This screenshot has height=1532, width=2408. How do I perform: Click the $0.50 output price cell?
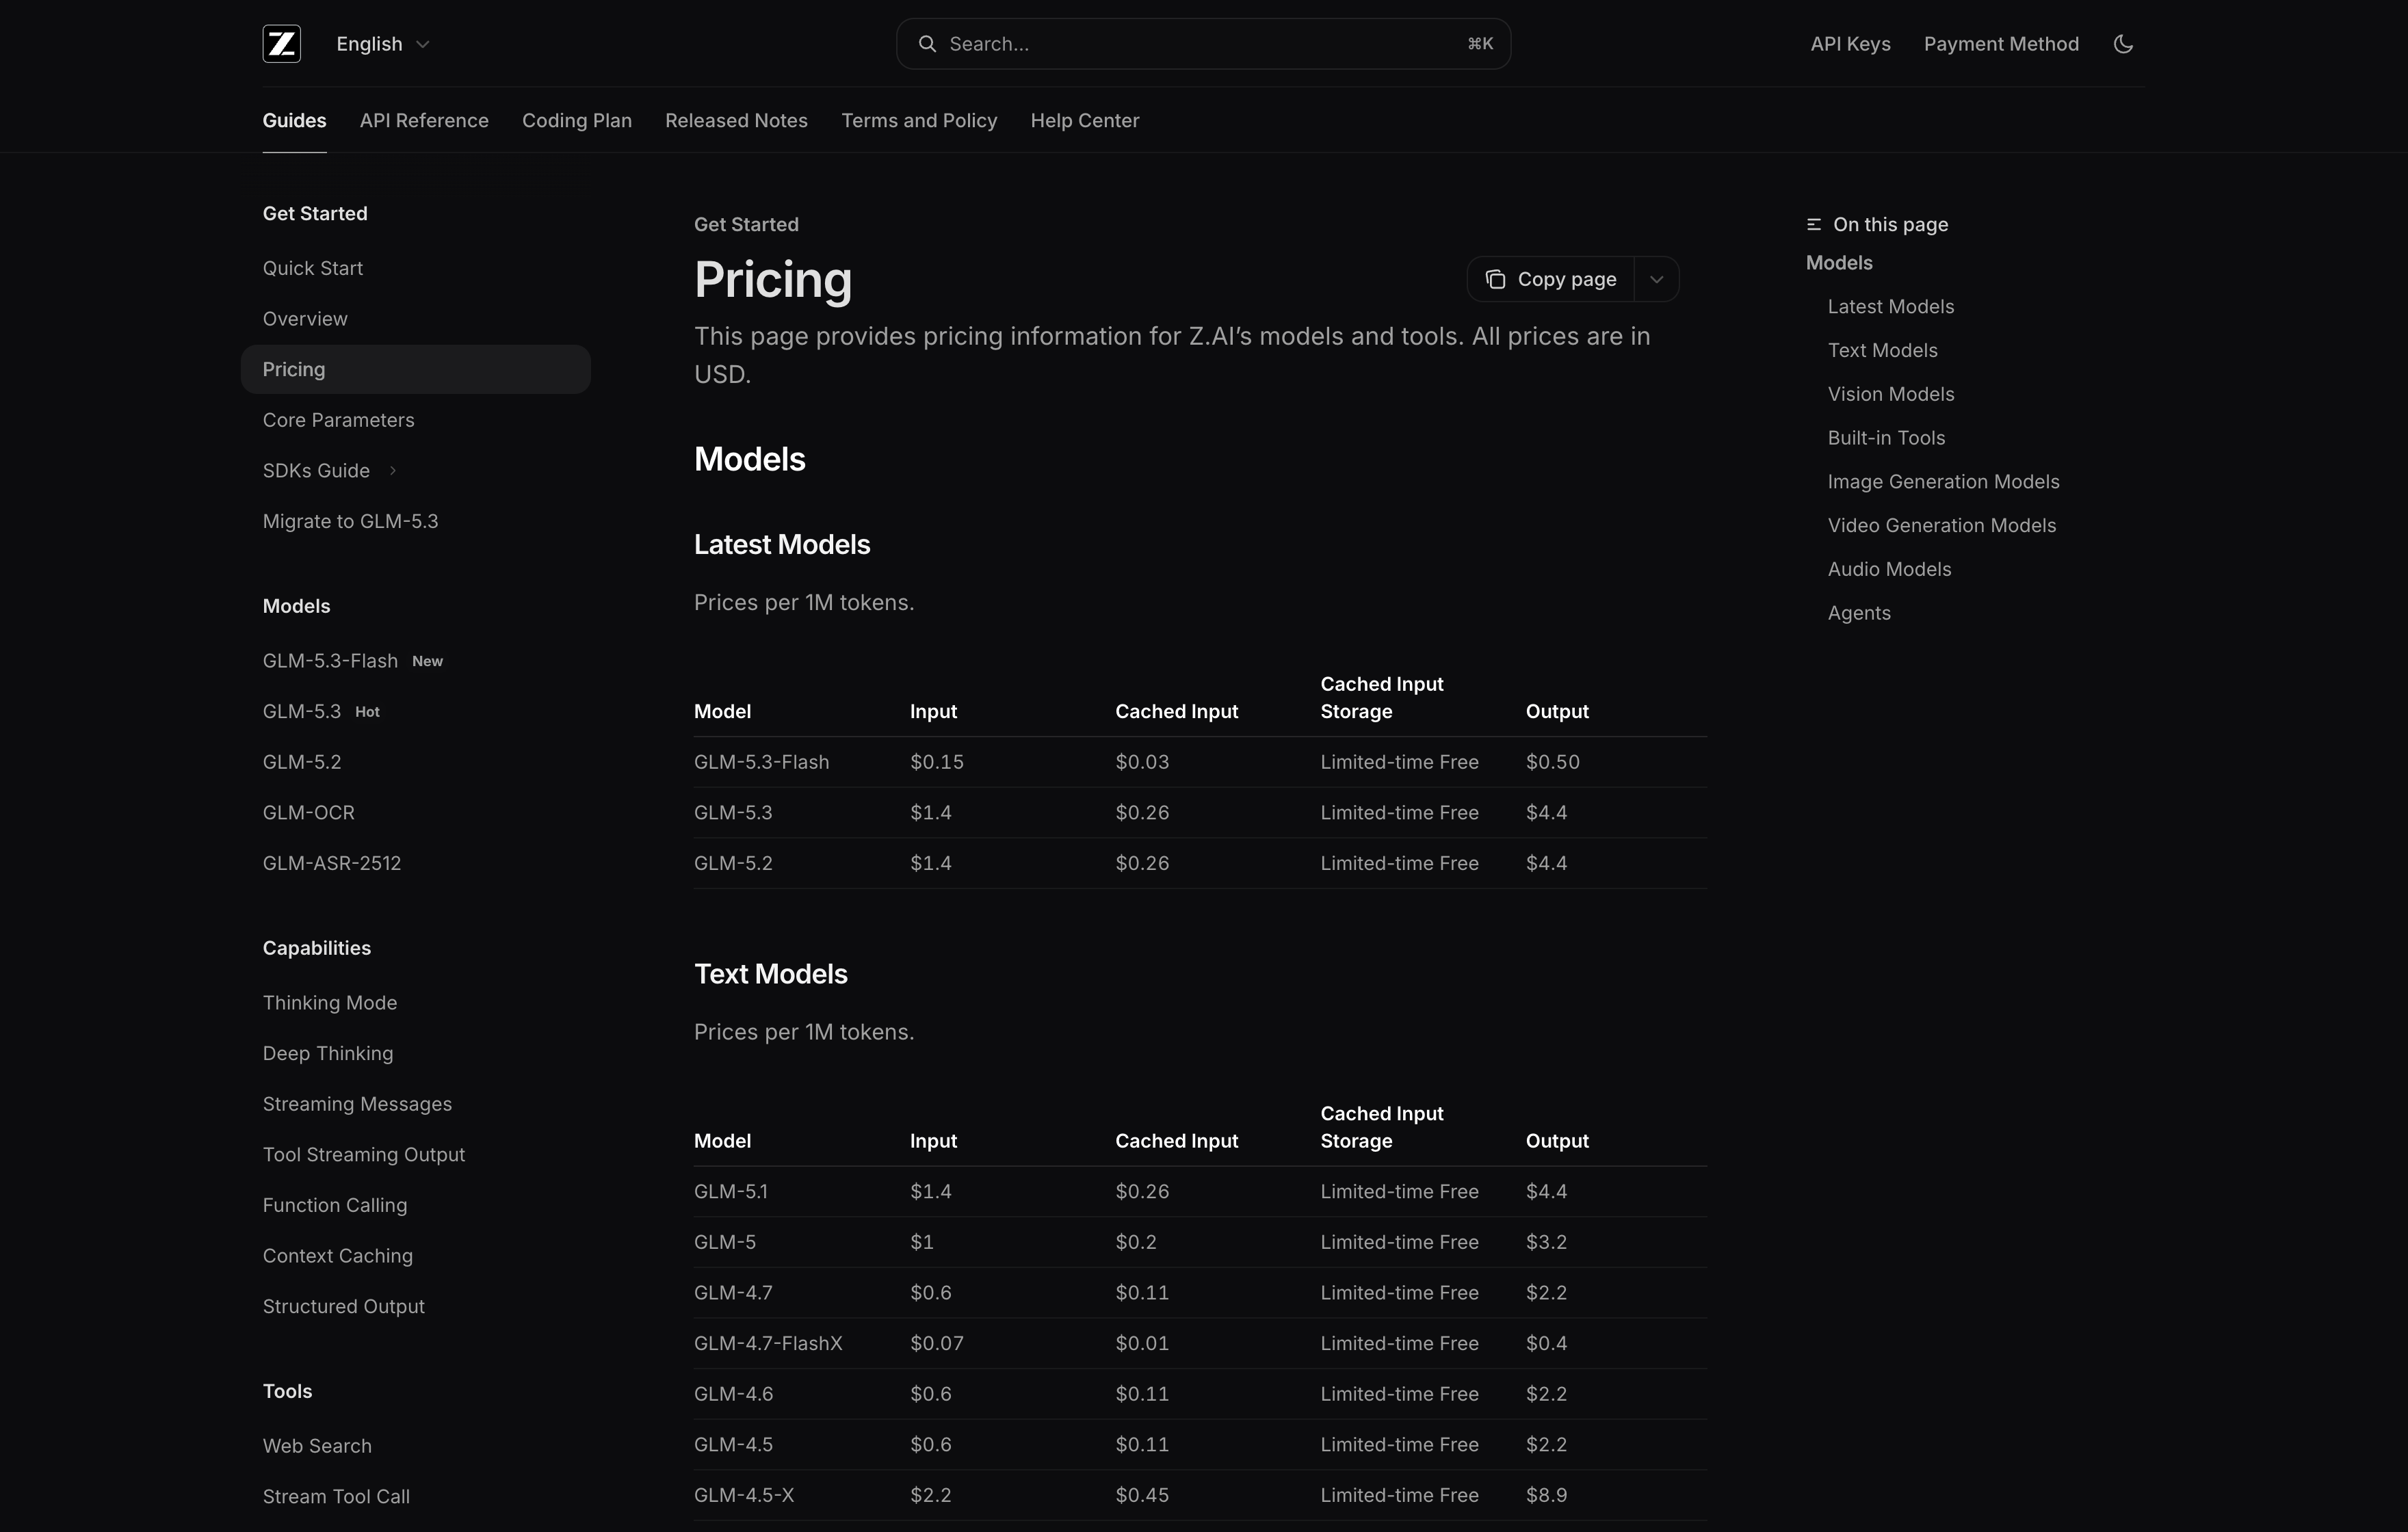coord(1552,762)
